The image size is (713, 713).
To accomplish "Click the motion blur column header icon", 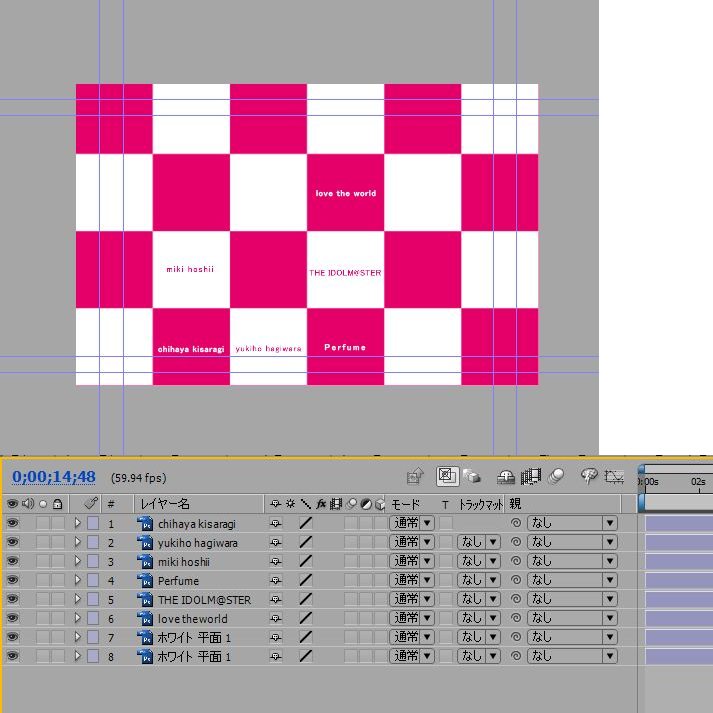I will (351, 504).
